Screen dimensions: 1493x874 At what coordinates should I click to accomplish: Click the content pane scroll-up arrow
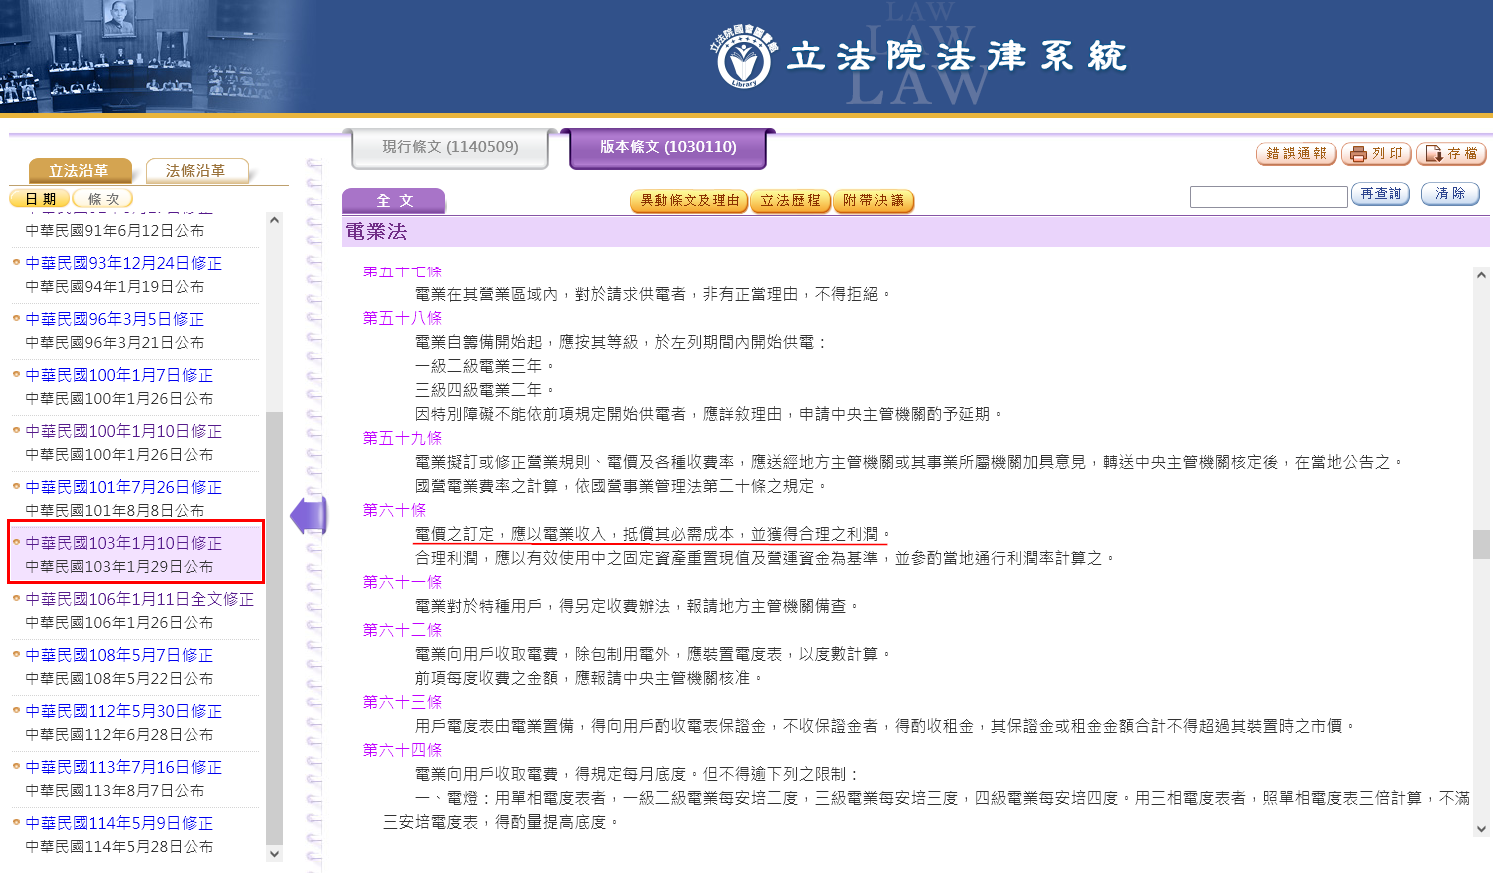click(x=1481, y=275)
